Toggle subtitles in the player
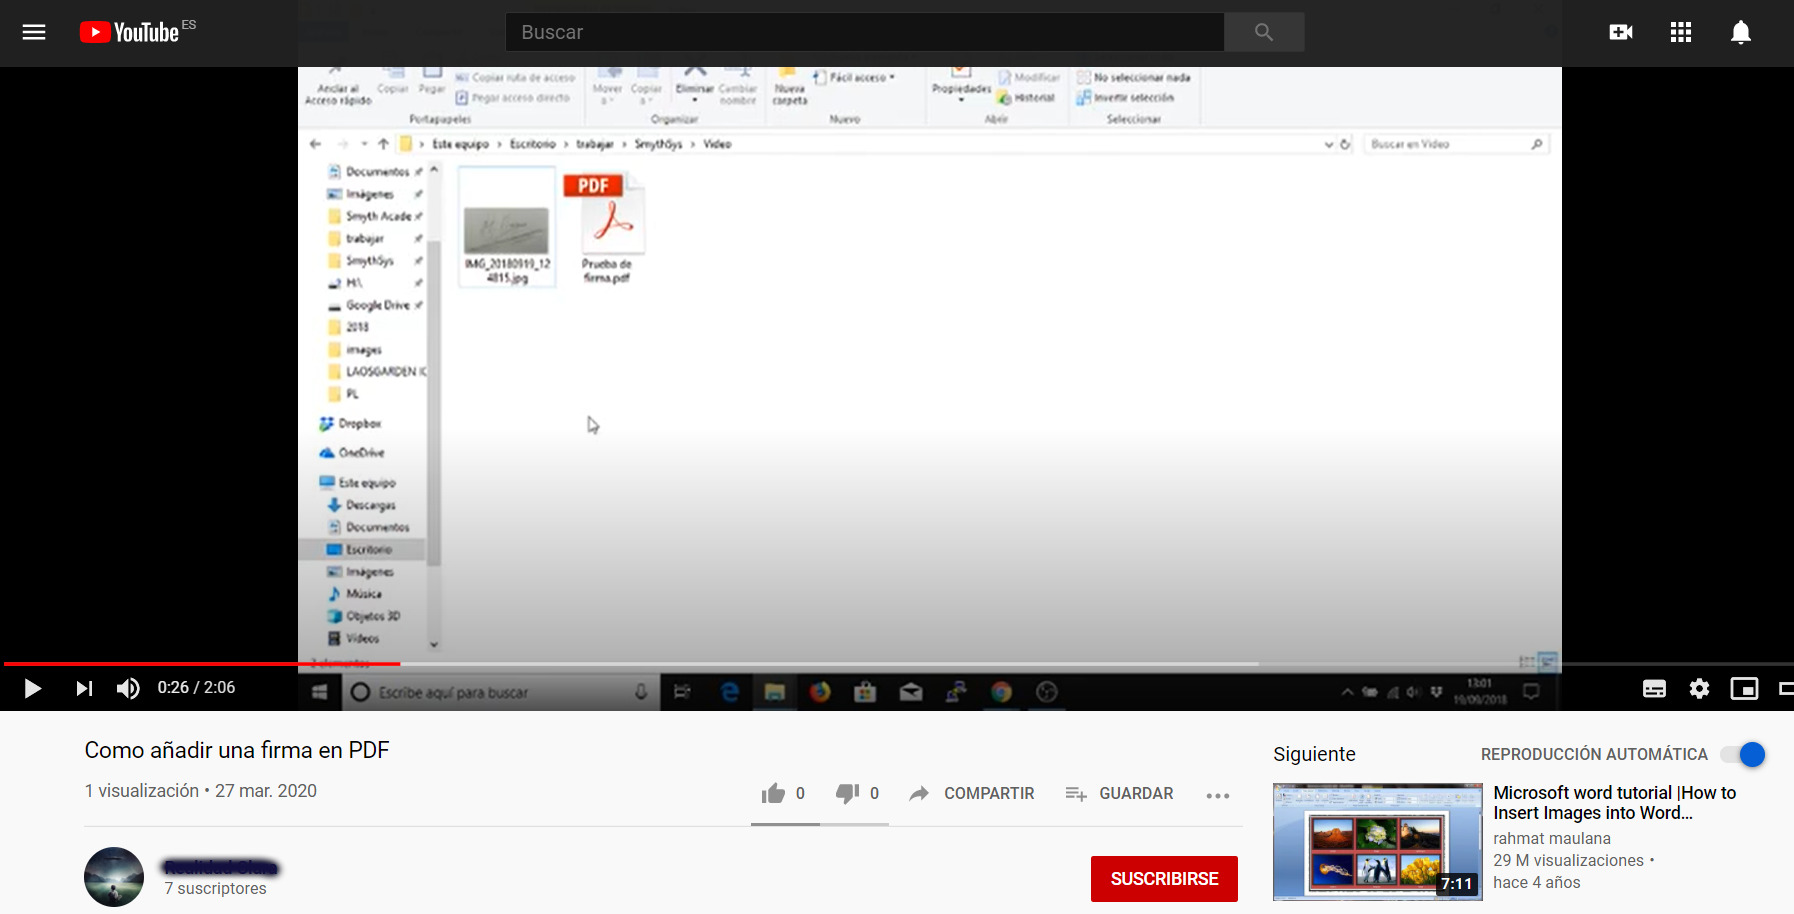 click(x=1654, y=688)
